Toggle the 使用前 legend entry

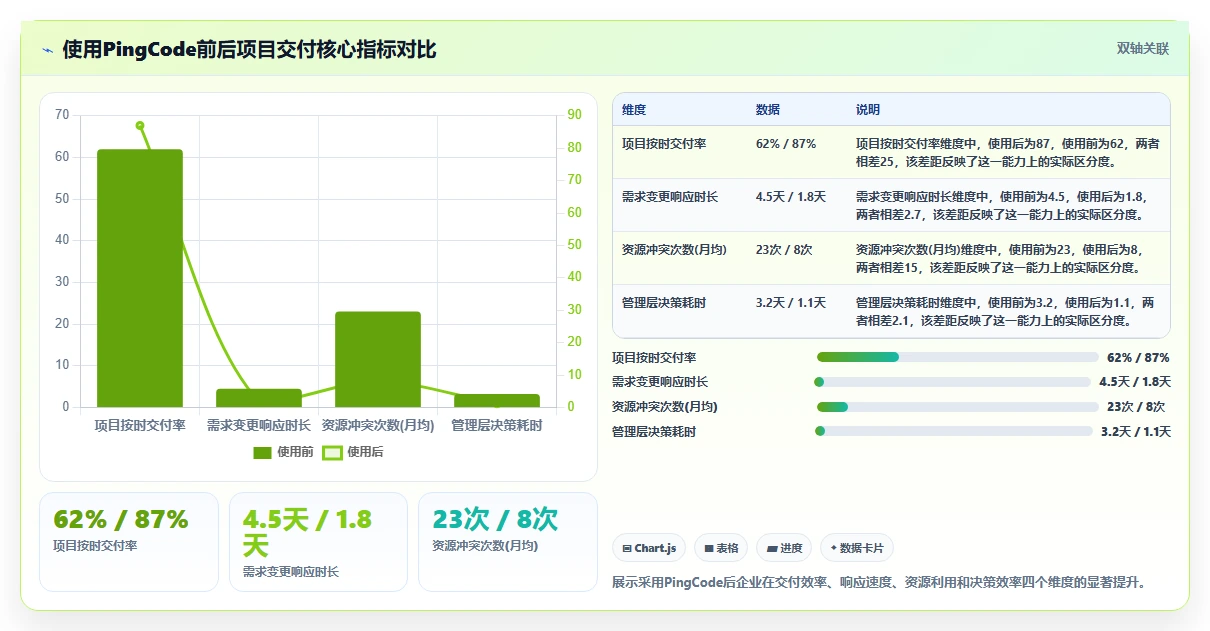point(283,452)
